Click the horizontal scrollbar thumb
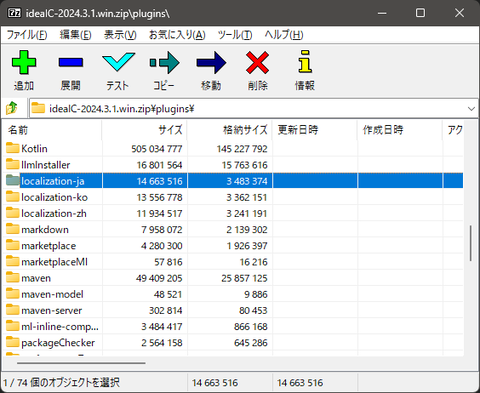 coord(81,363)
